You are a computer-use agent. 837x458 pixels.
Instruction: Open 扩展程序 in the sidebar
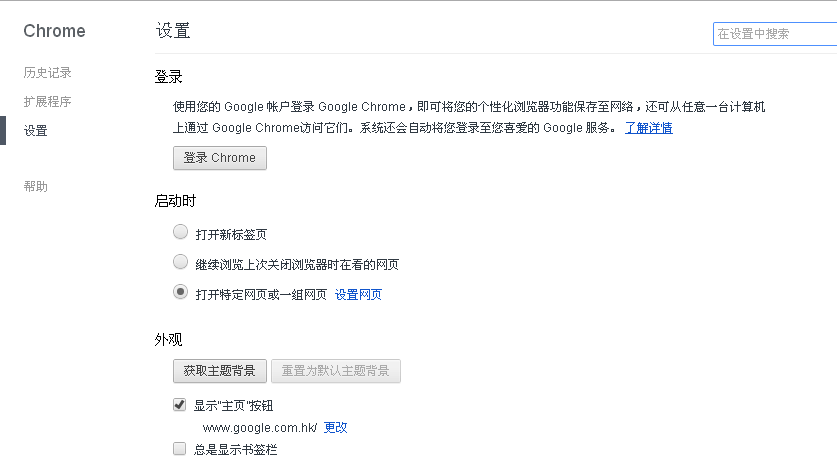coord(47,102)
